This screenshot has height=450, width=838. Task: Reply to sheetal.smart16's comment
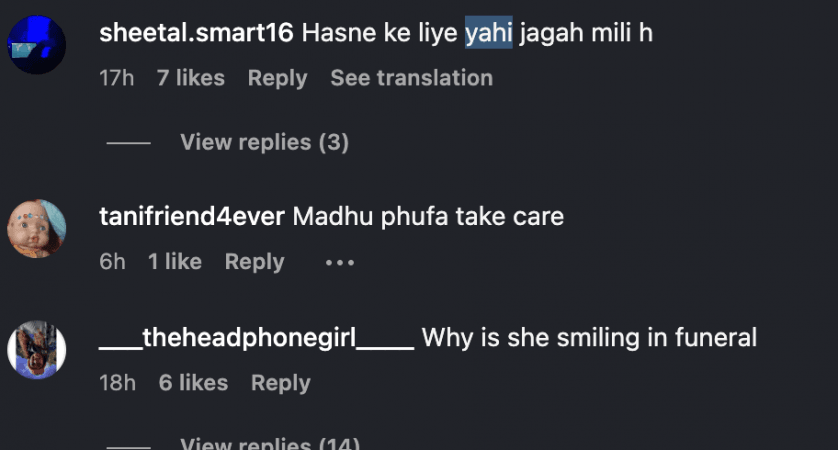(277, 78)
